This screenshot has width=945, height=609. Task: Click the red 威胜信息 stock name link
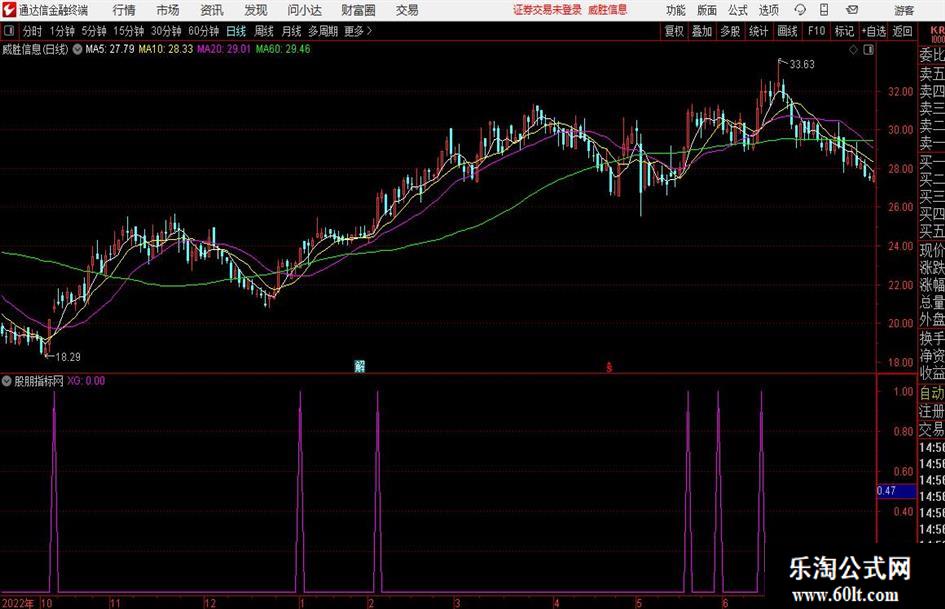click(608, 10)
